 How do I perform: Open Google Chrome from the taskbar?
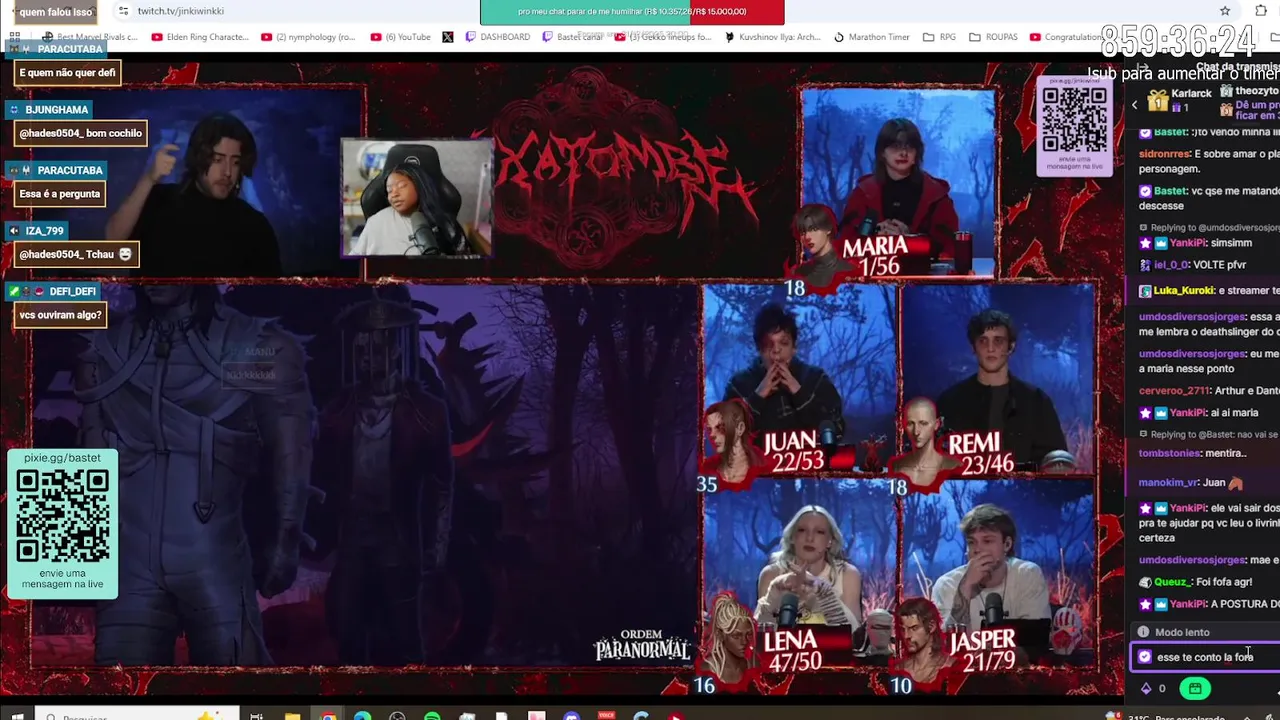point(327,716)
